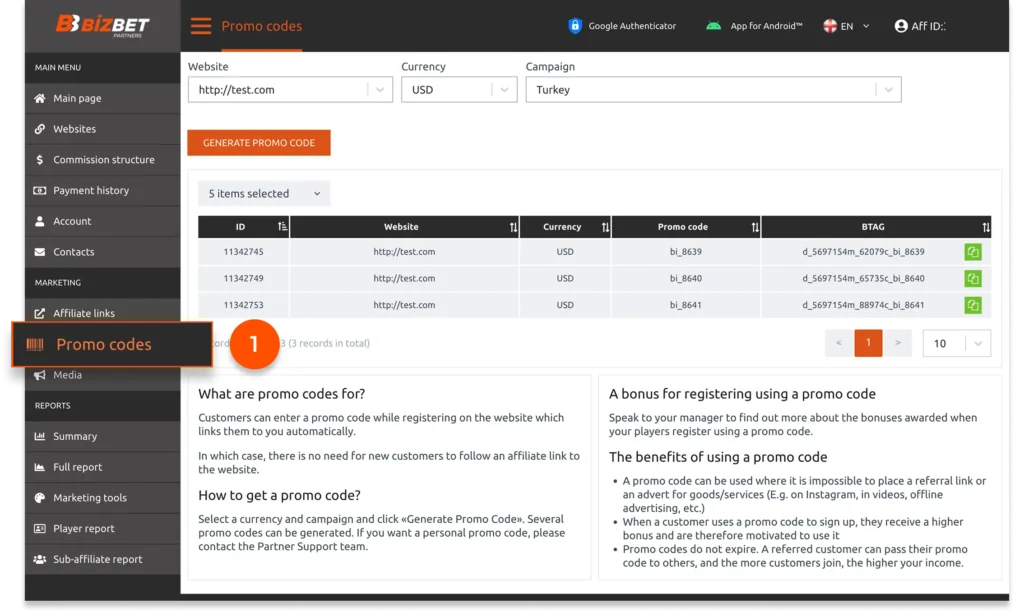This screenshot has width=1024, height=612.
Task: Go to Commission structure
Action: click(103, 159)
